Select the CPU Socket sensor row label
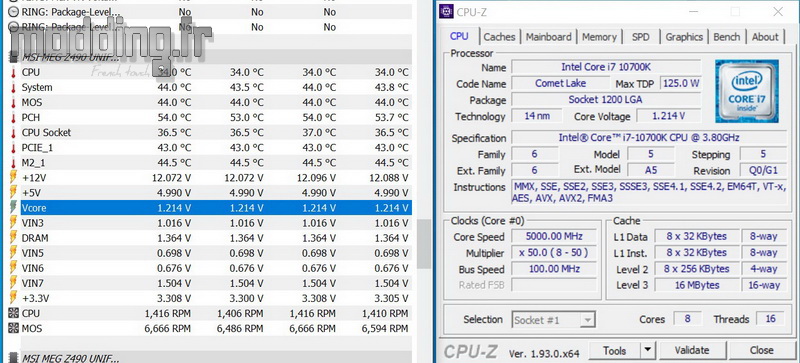This screenshot has width=800, height=363. tap(46, 133)
